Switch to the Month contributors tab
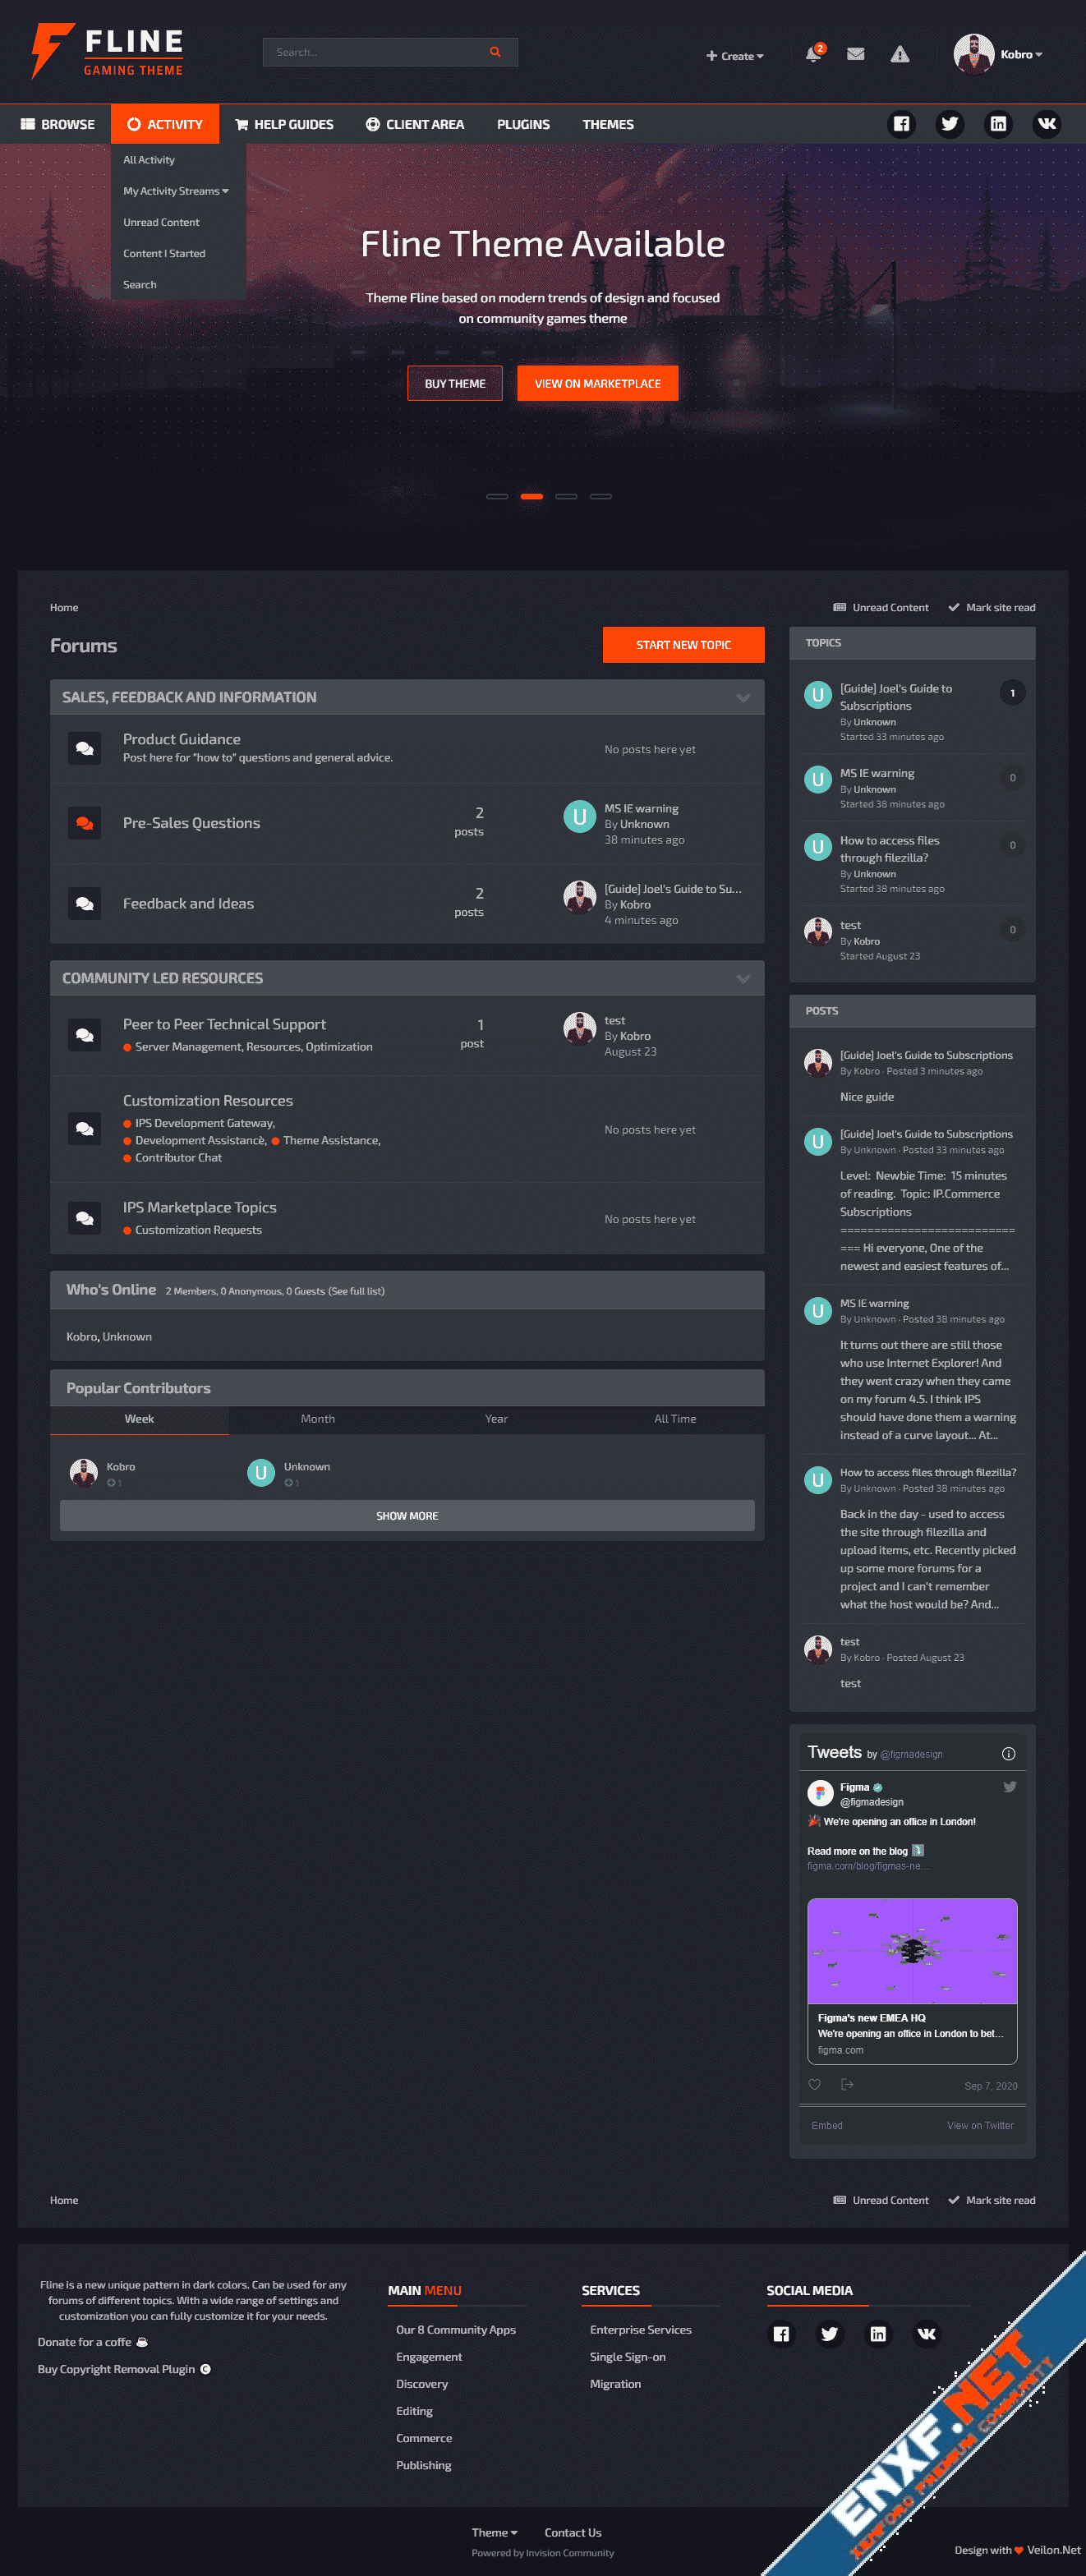The width and height of the screenshot is (1086, 2576). [318, 1419]
